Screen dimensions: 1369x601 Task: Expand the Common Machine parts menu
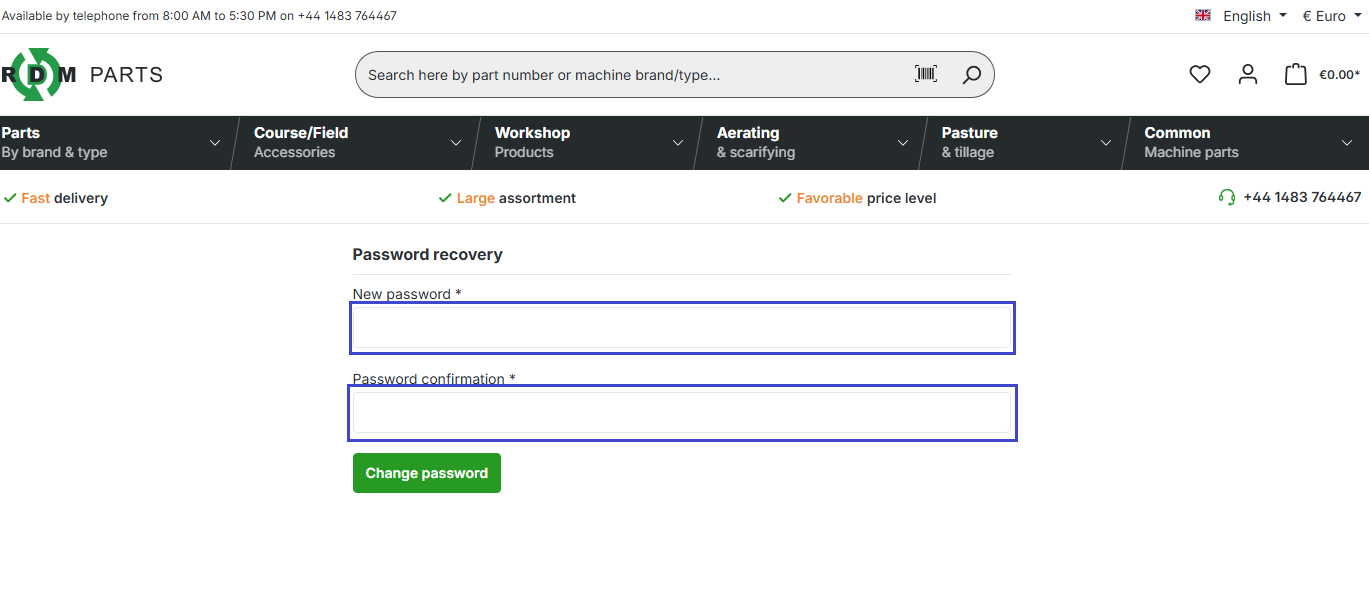click(1246, 143)
